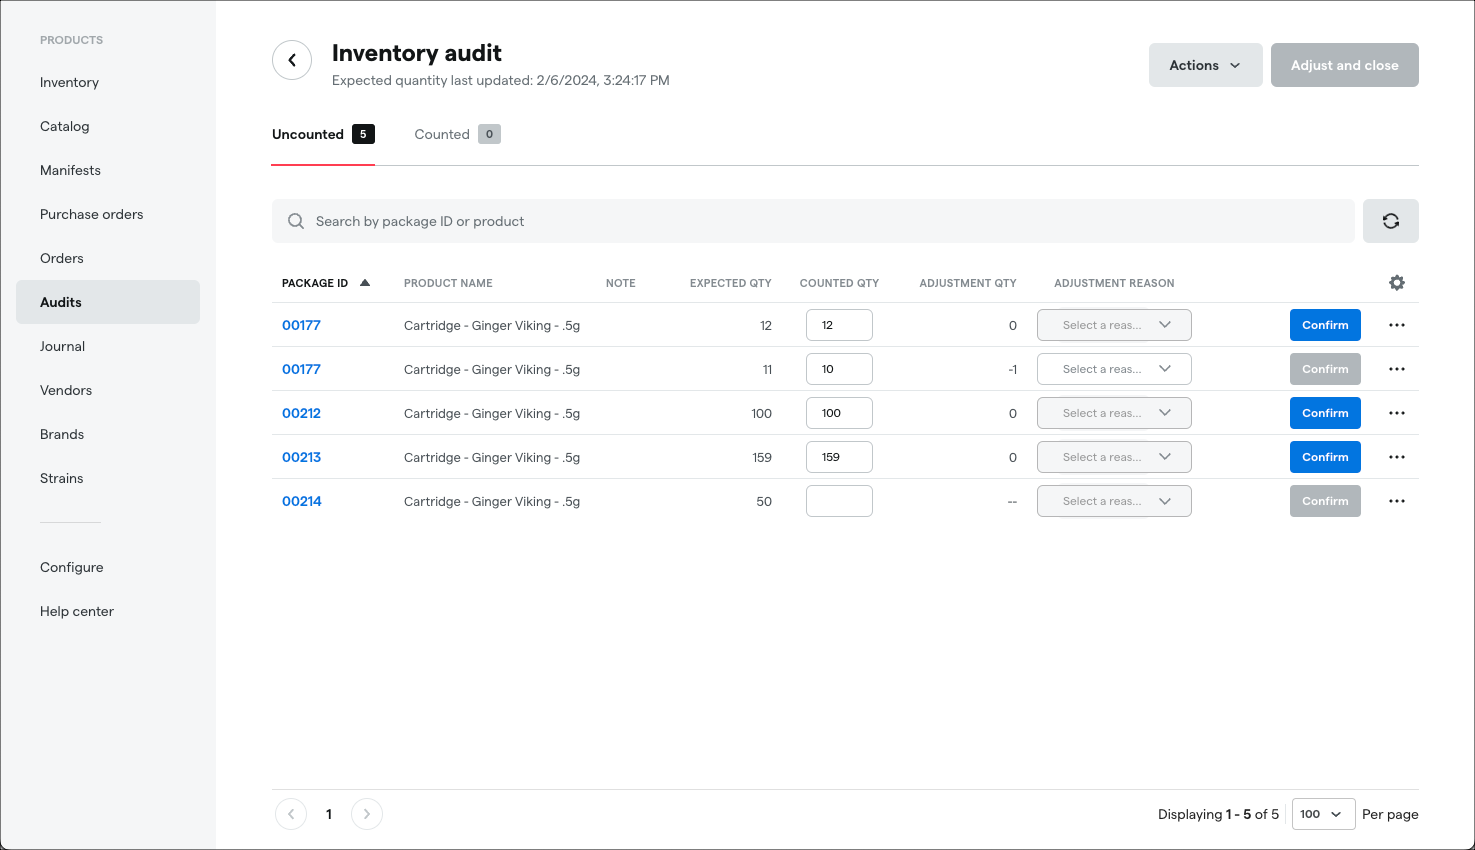Go back using the arrow beside Inventory audit
Screen dimensions: 1475x850
coord(292,60)
